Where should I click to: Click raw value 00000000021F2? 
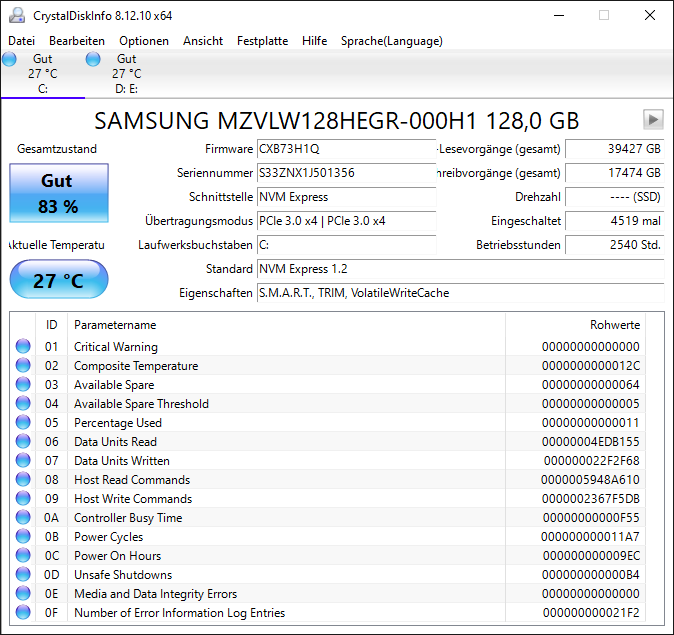pos(591,612)
